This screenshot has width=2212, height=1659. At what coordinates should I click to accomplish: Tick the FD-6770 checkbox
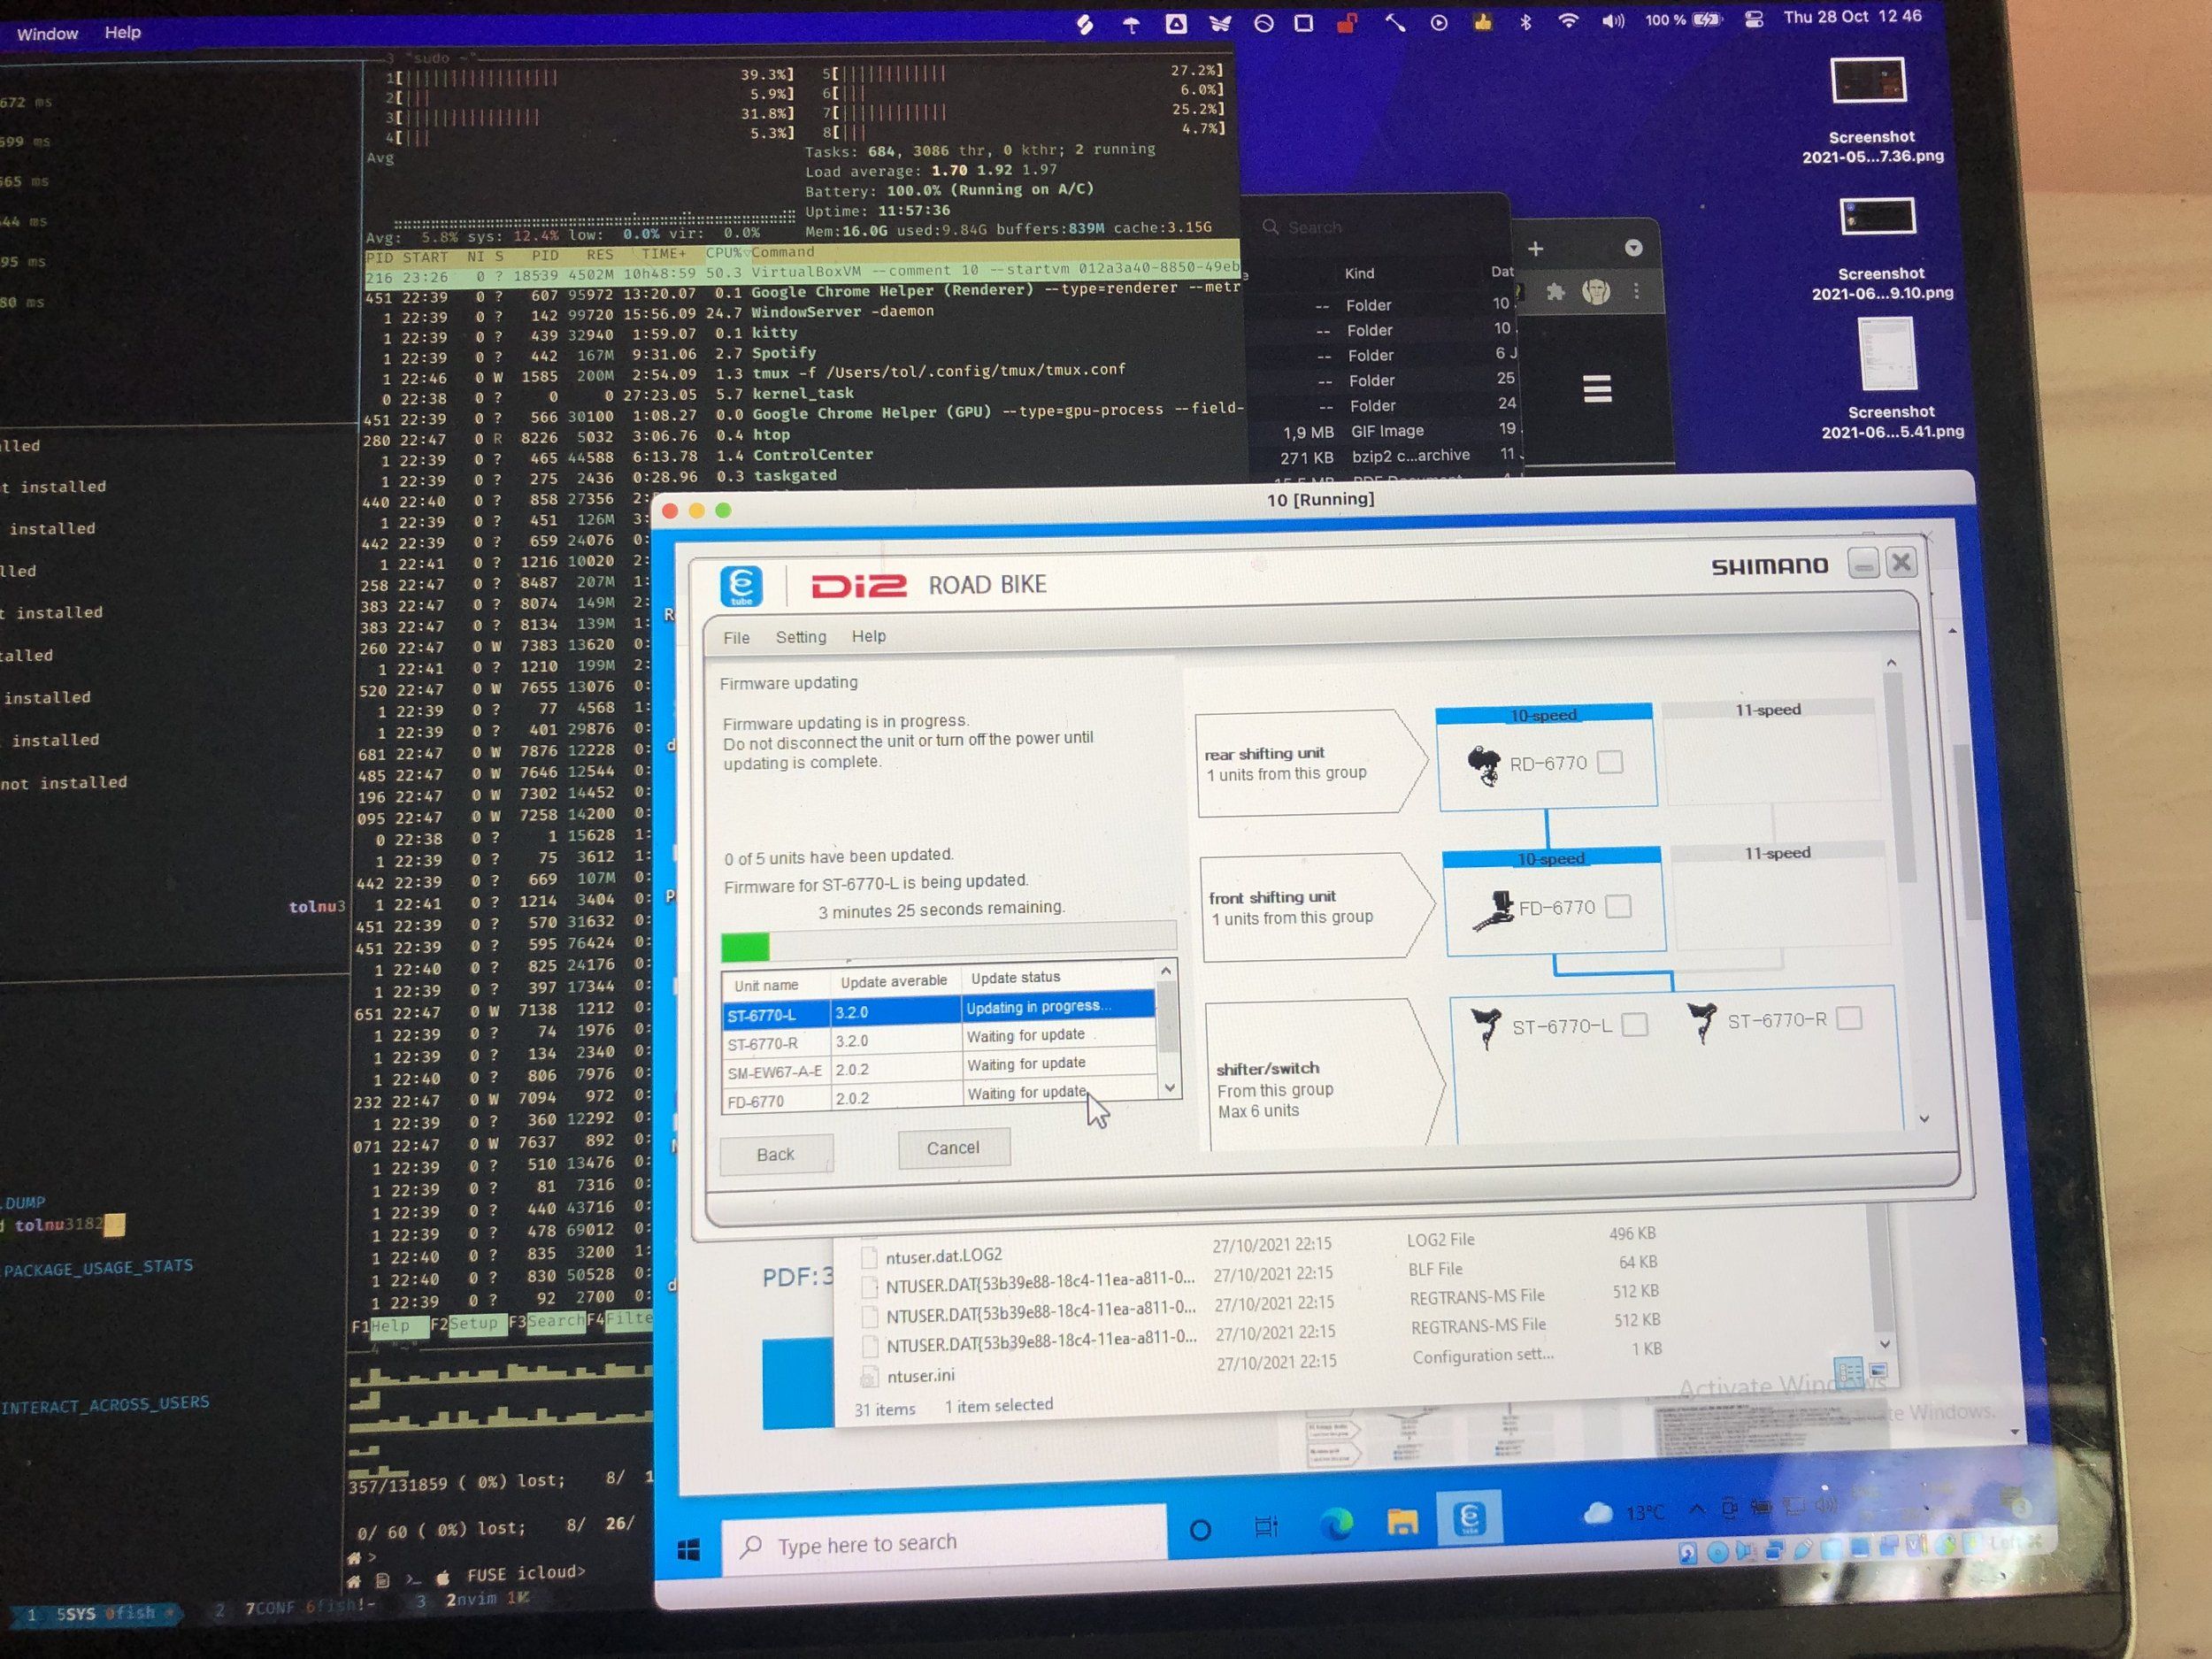1618,907
